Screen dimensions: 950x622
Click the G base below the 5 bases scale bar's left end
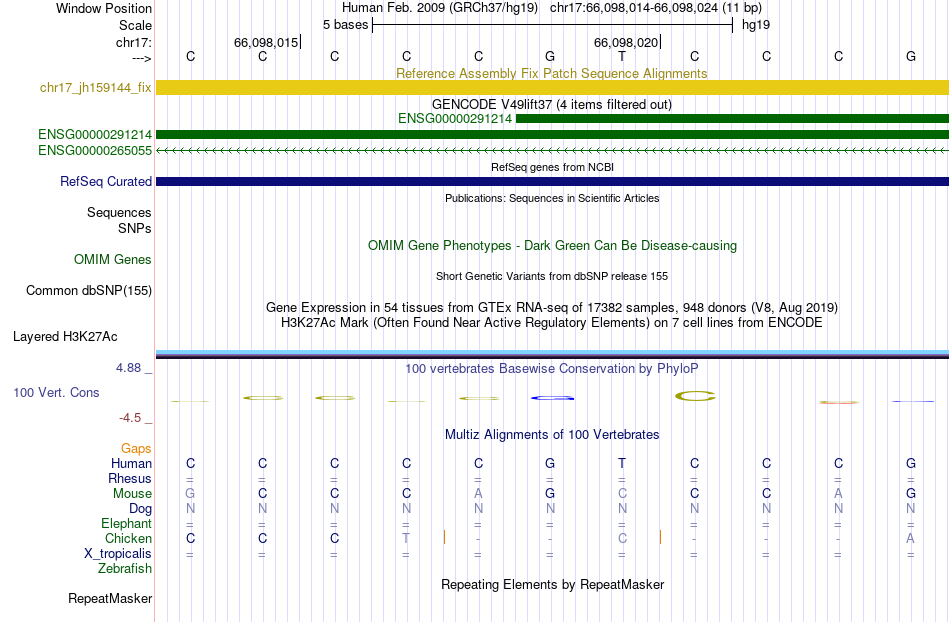pyautogui.click(x=550, y=56)
